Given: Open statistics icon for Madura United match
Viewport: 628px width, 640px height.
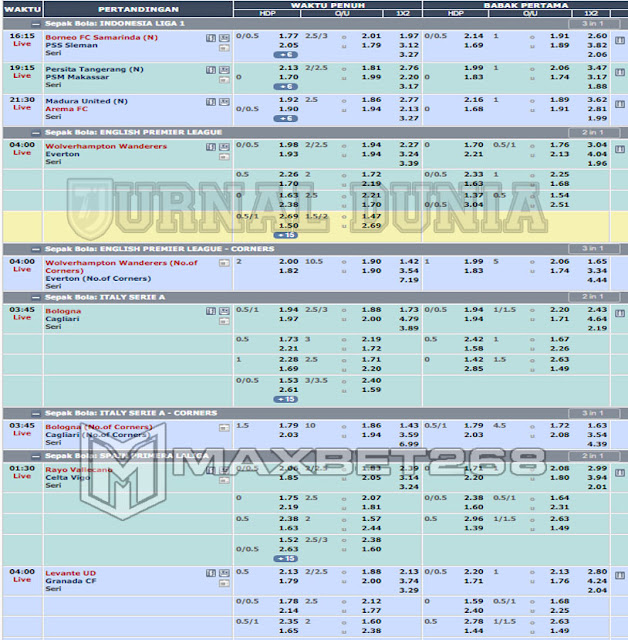Looking at the screenshot, I should pos(211,102).
